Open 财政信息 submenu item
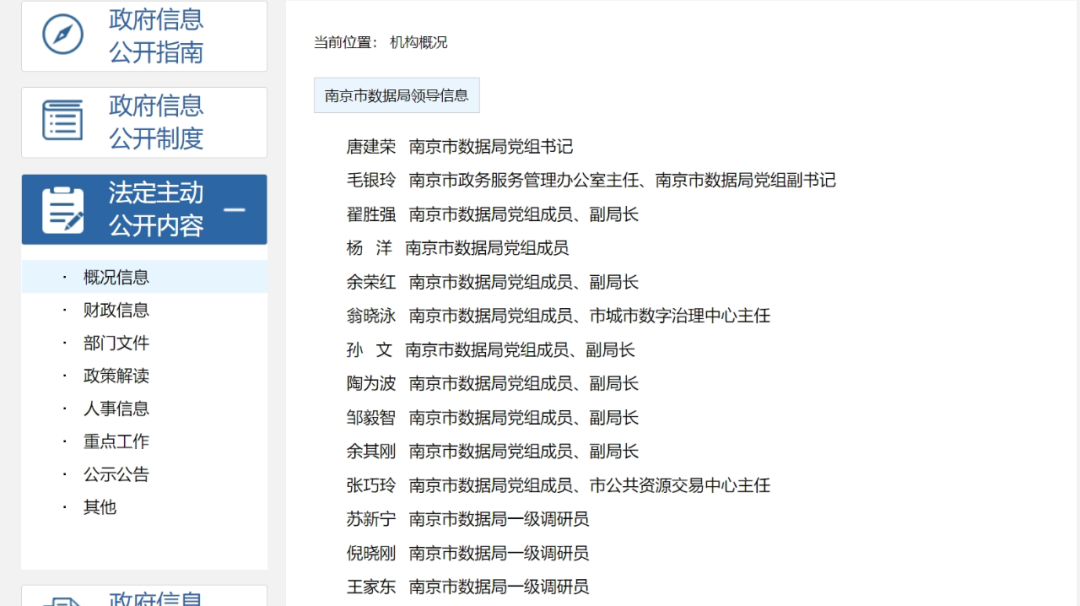The image size is (1080, 606). click(x=116, y=310)
